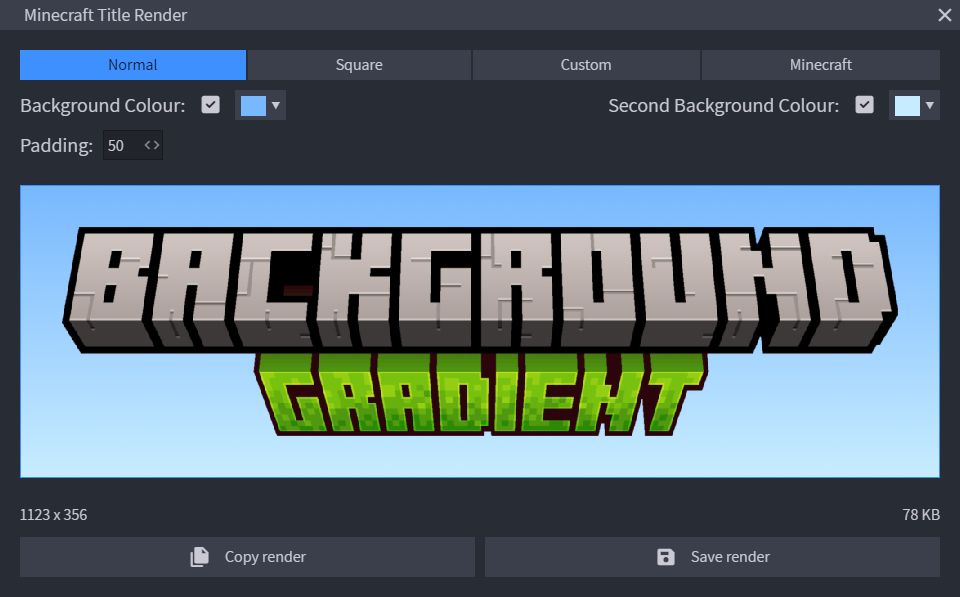Switch to the Square tab
Screen dimensions: 960x597
359,65
